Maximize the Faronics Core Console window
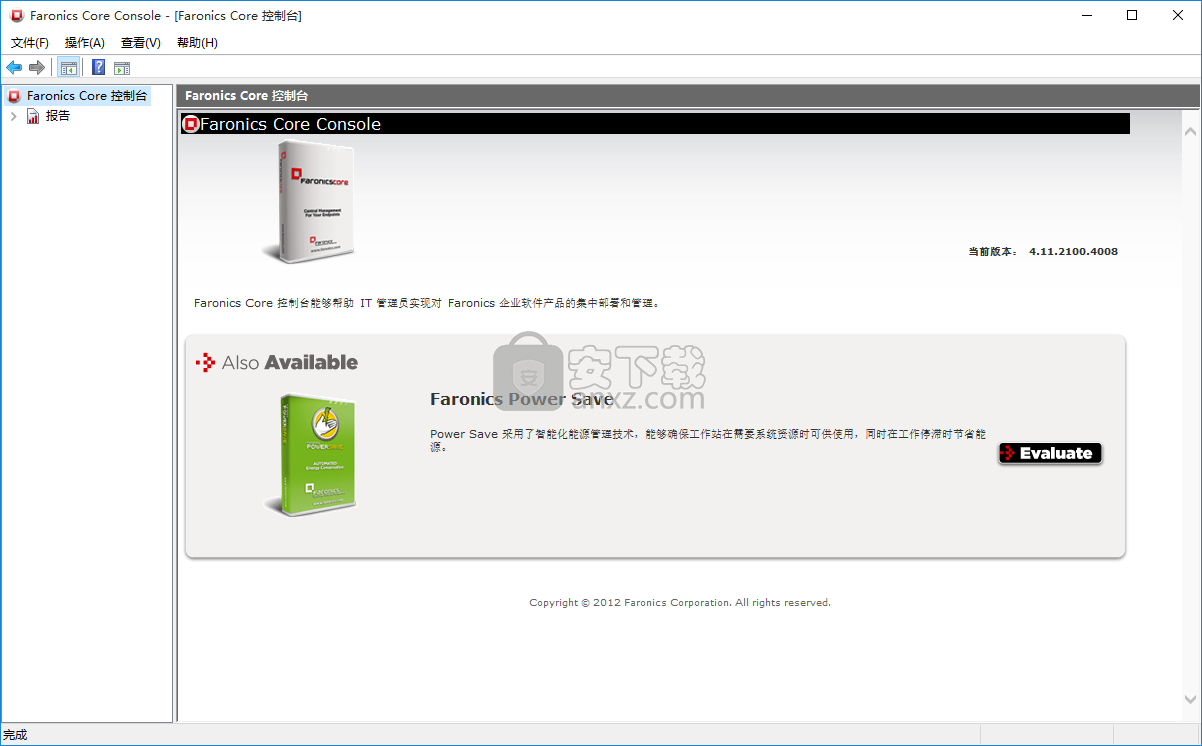 pyautogui.click(x=1132, y=15)
